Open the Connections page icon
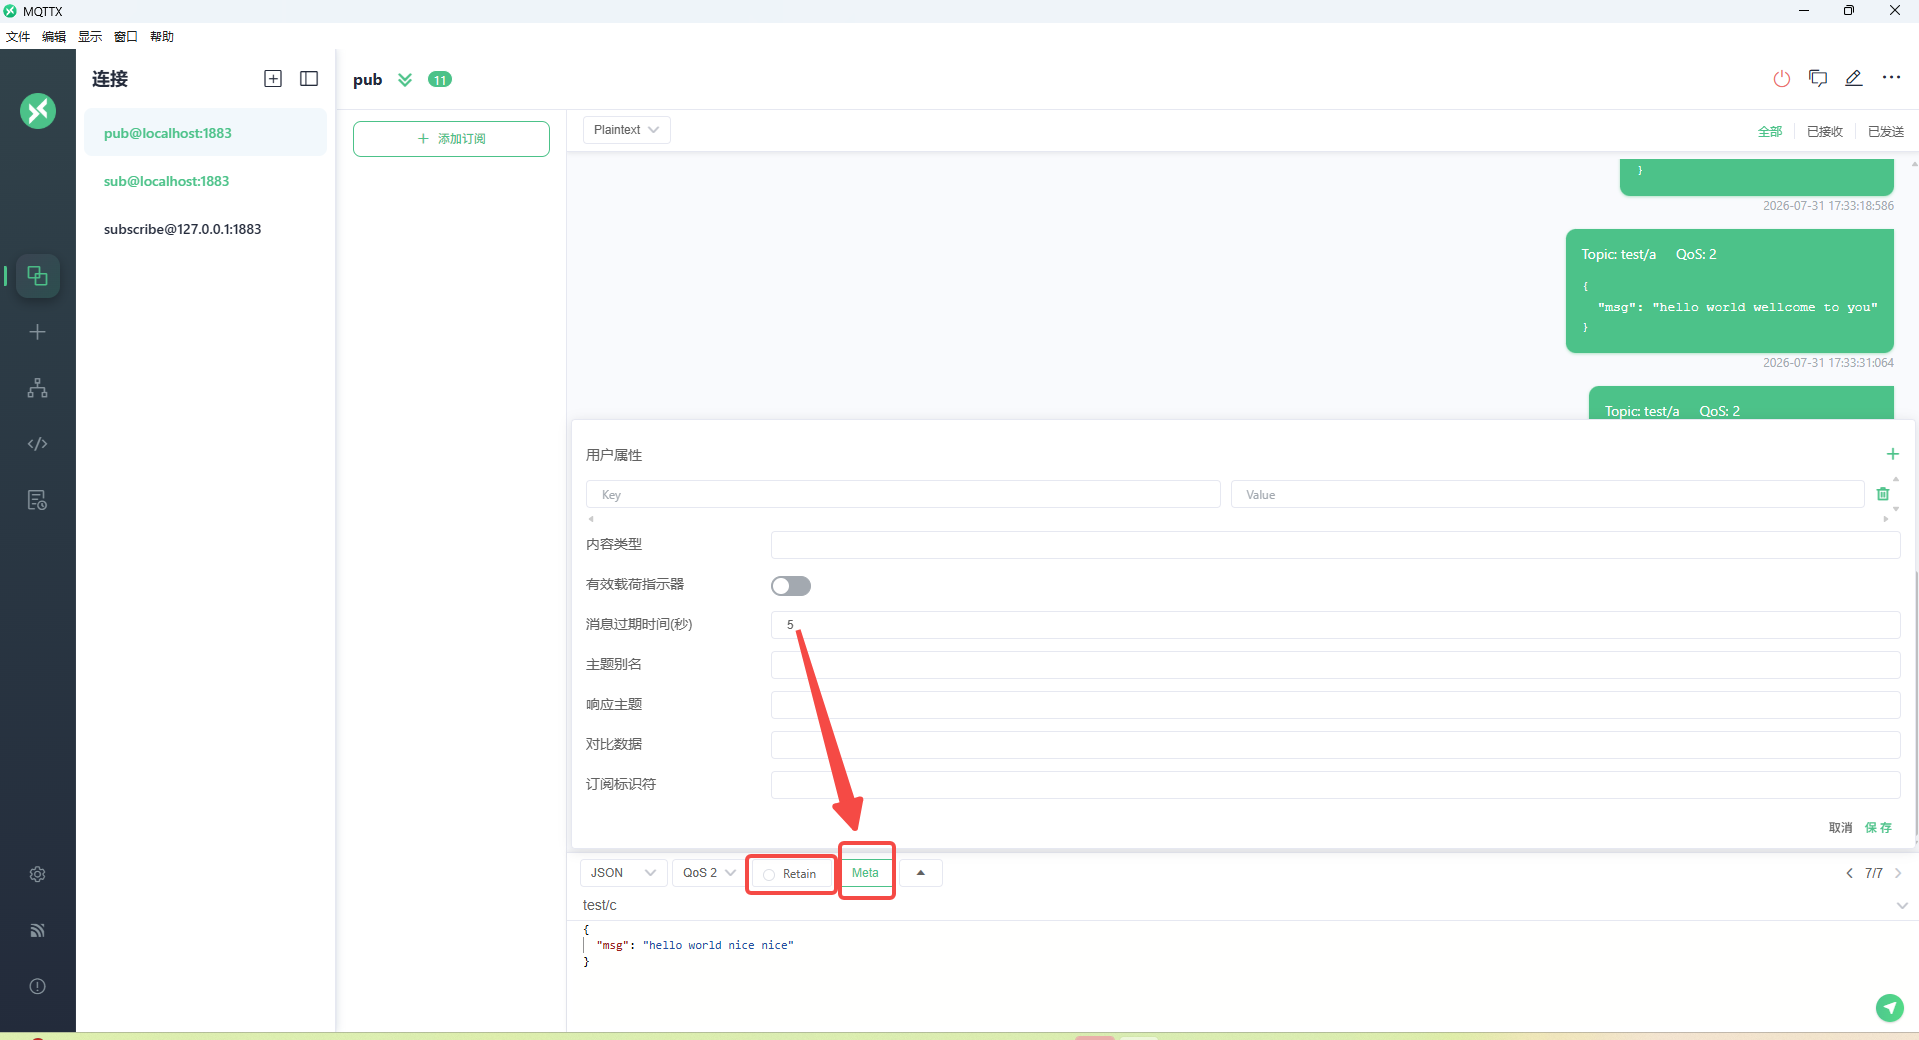Image resolution: width=1919 pixels, height=1040 pixels. point(38,276)
